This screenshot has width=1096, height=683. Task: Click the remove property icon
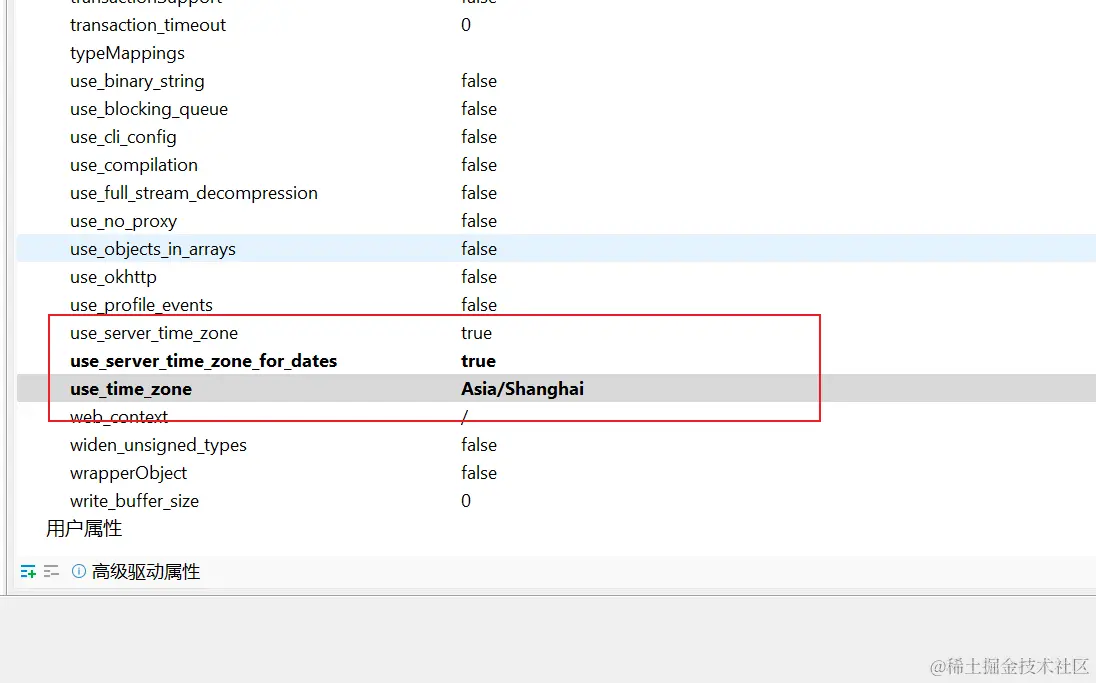pos(51,572)
